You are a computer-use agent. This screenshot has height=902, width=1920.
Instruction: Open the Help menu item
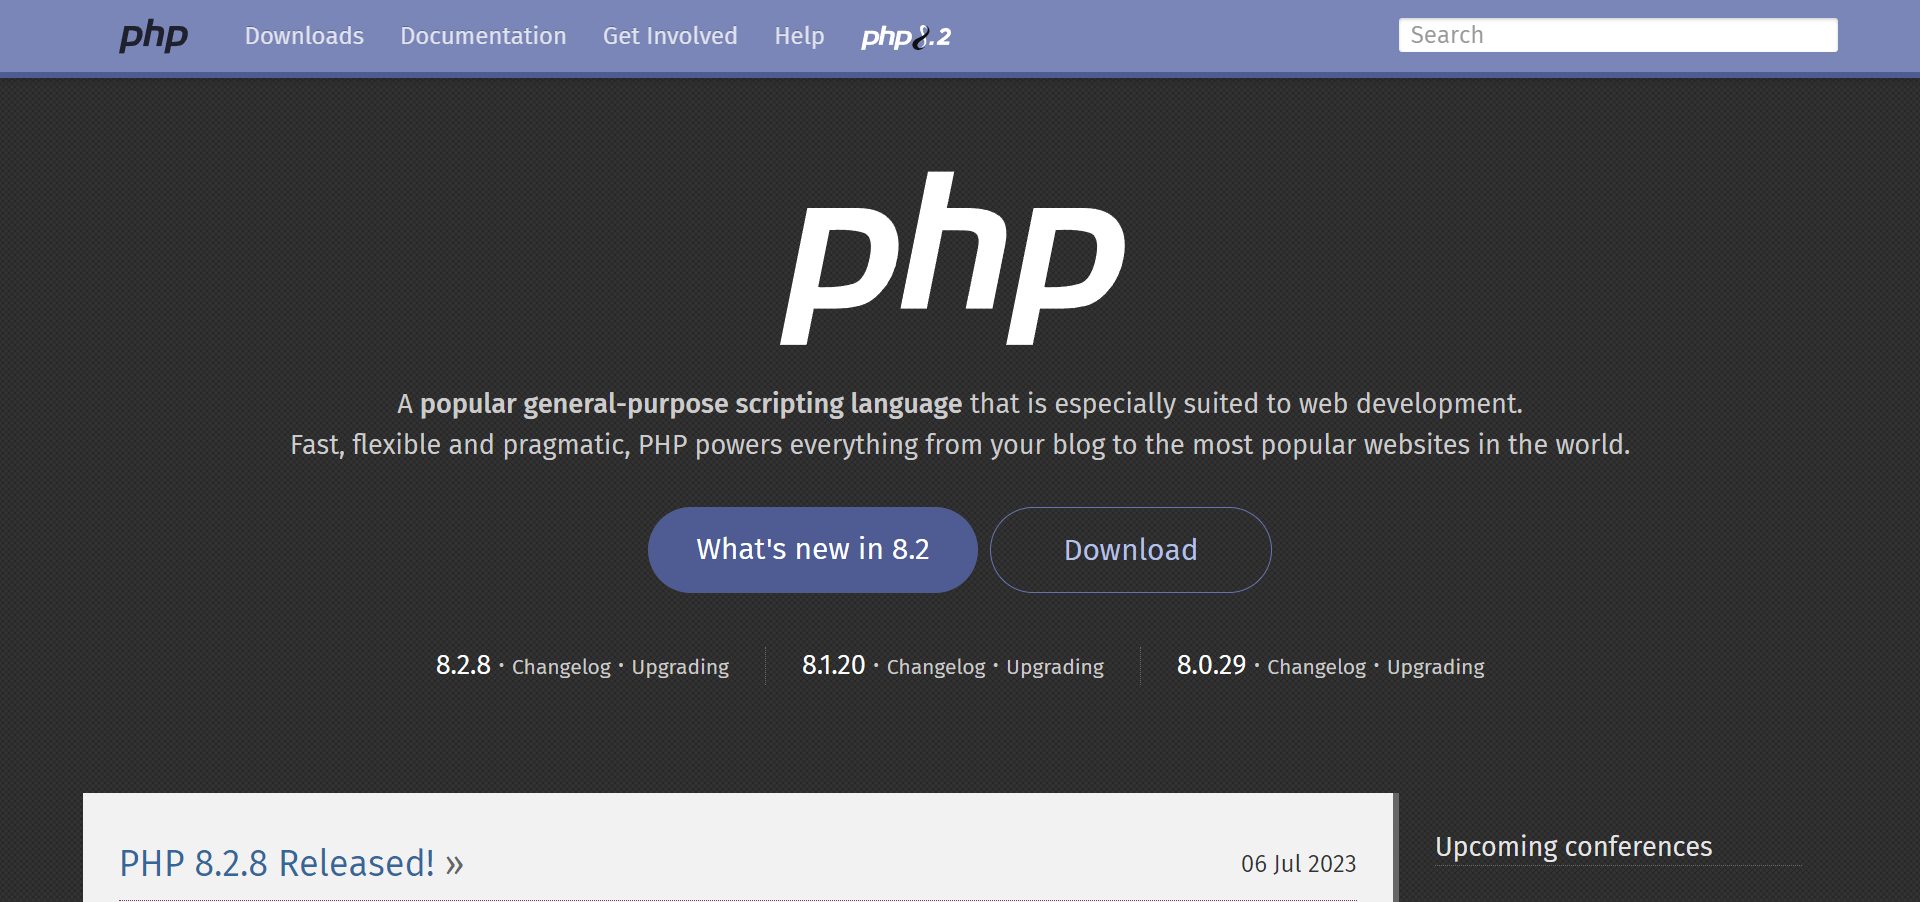[799, 36]
